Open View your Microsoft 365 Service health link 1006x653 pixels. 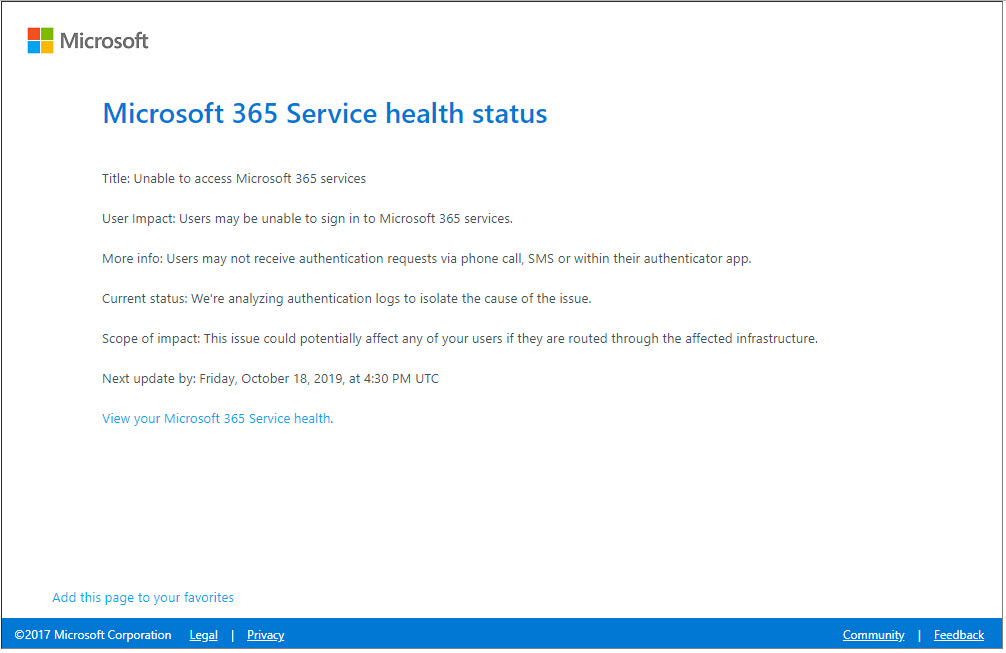pyautogui.click(x=216, y=419)
